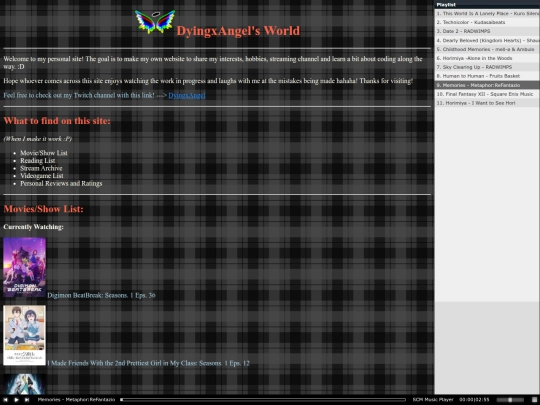Screen dimensions: 540x405
Task: Select 'Sky Clearing Up - RADWIMPS' track
Action: [487, 67]
